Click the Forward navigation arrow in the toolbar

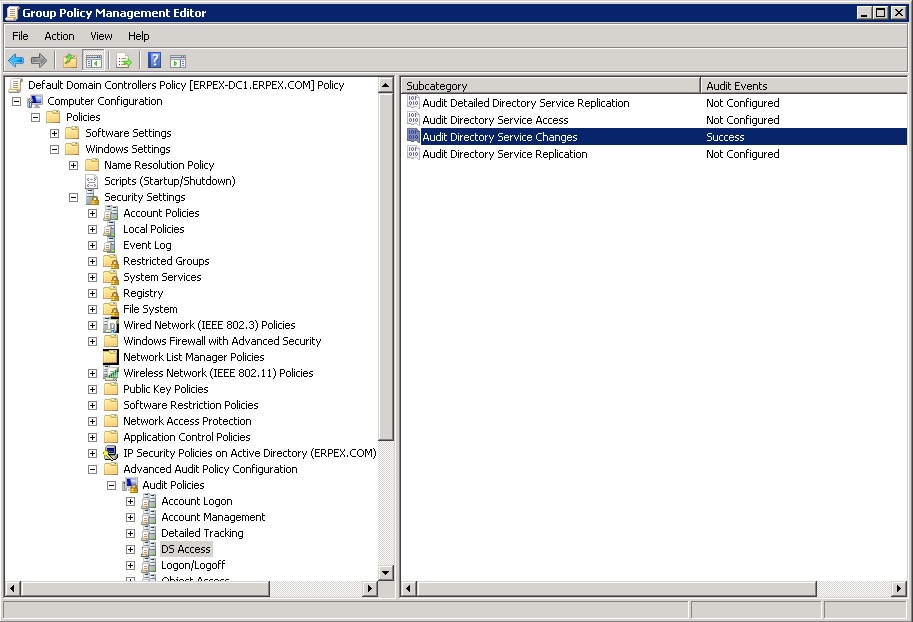(x=38, y=60)
